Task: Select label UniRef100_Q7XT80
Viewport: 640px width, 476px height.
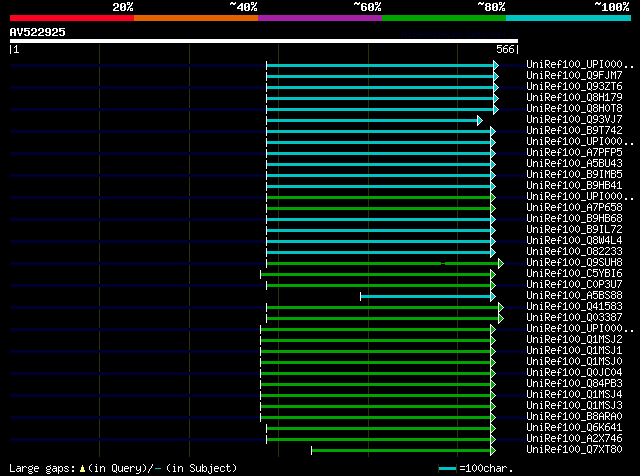Action: [574, 450]
